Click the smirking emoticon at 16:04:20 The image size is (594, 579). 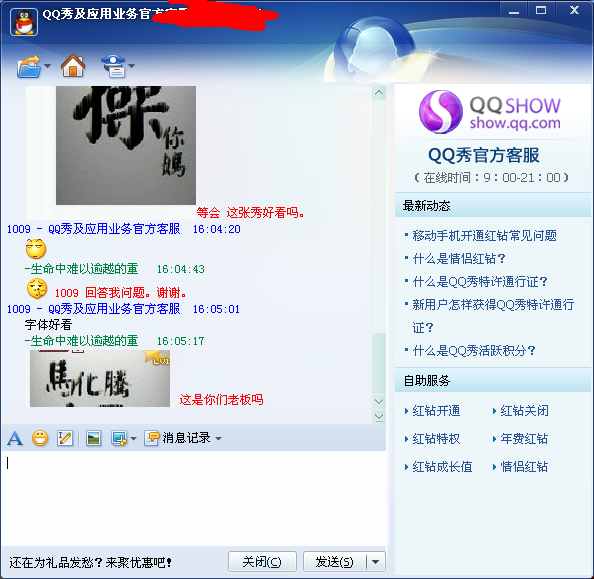point(36,249)
